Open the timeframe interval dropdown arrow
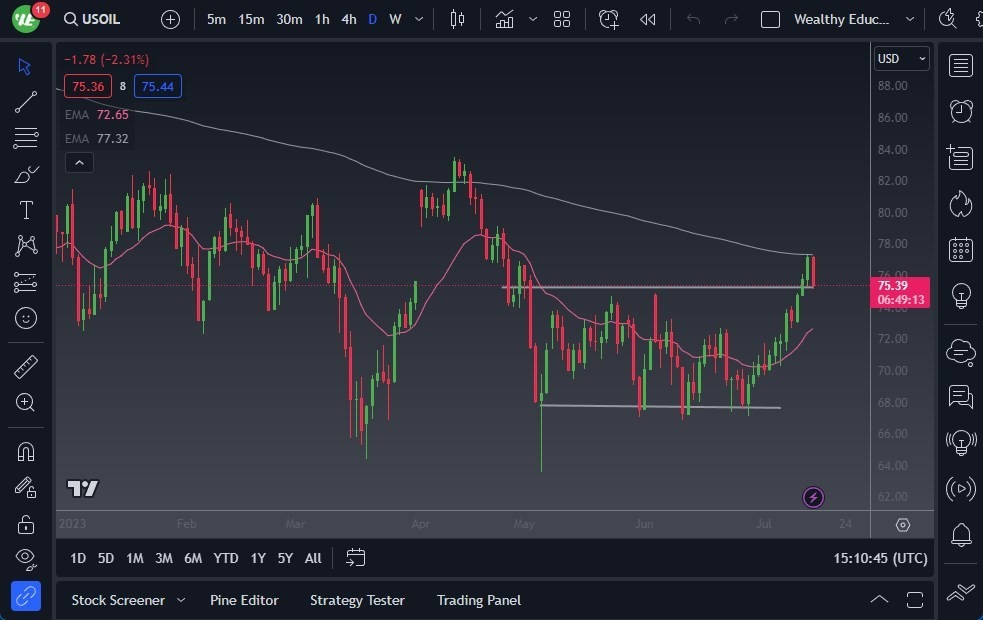The height and width of the screenshot is (620, 983). 418,19
